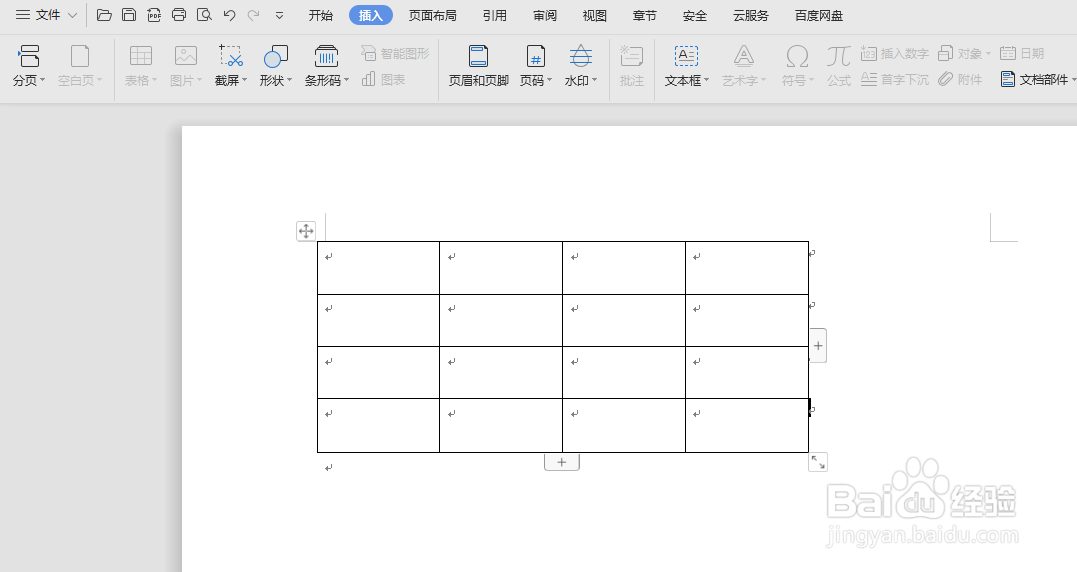Expand quick access toolbar options arrow
This screenshot has width=1077, height=572.
click(x=279, y=15)
